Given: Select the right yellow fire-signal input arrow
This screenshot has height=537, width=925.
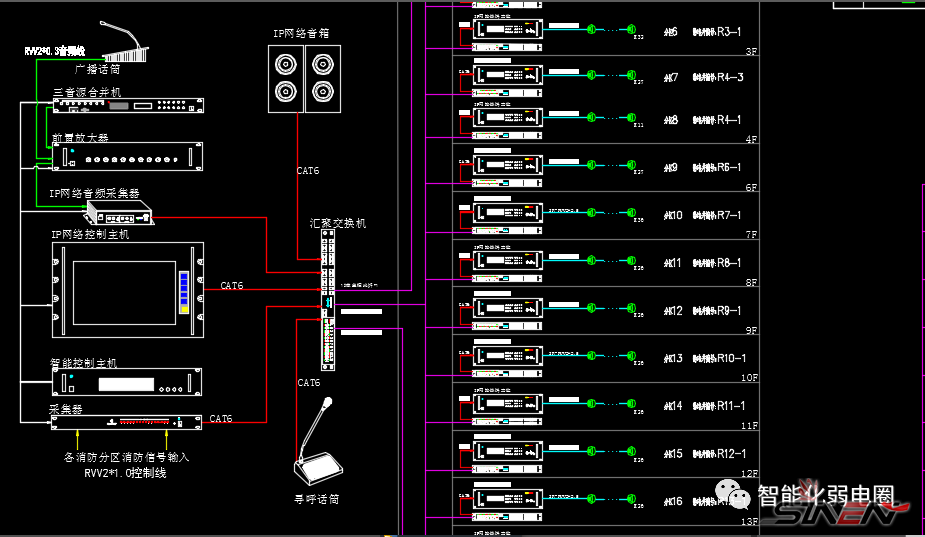Looking at the screenshot, I should pyautogui.click(x=166, y=440).
